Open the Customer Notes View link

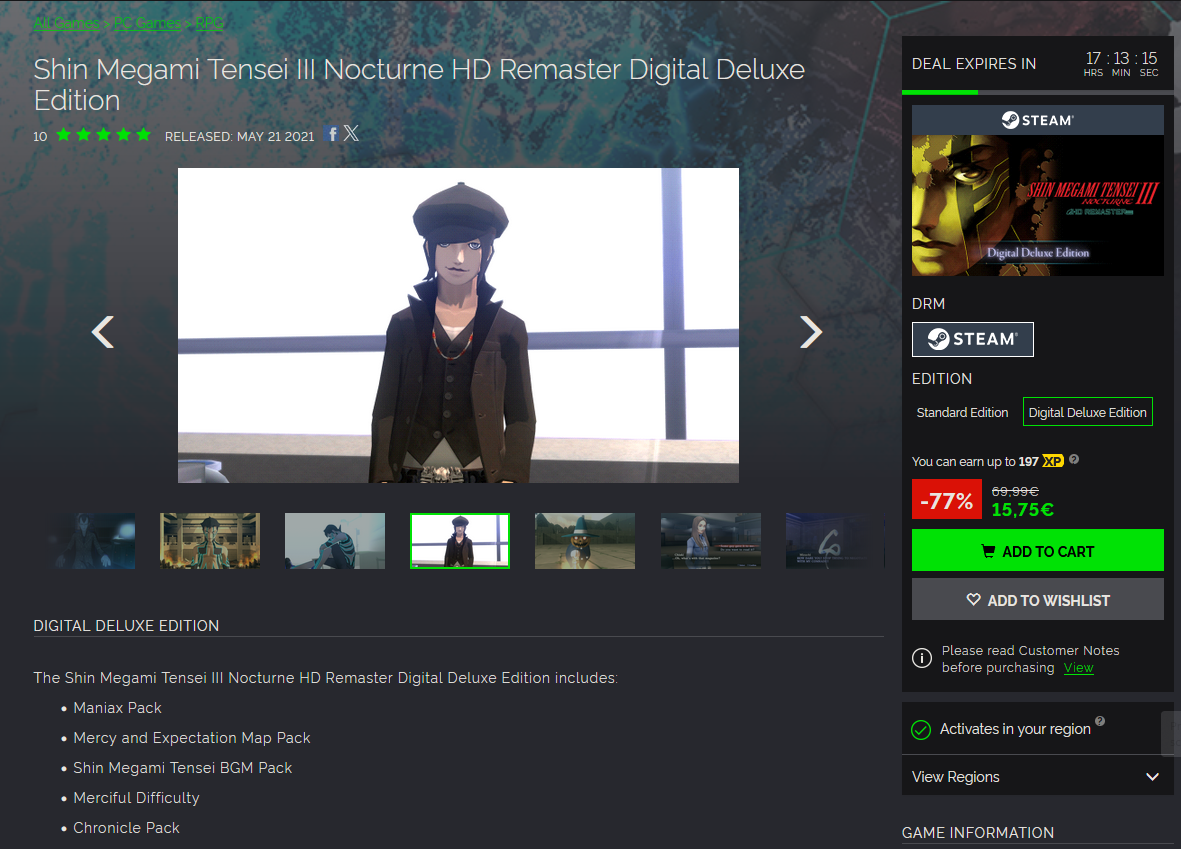coord(1079,667)
